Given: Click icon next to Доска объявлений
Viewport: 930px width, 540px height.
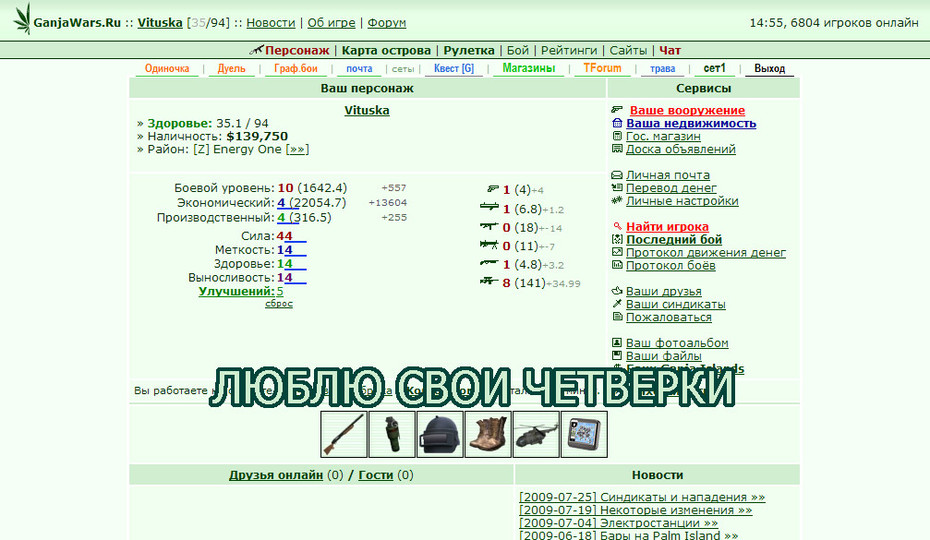Looking at the screenshot, I should click(x=617, y=149).
